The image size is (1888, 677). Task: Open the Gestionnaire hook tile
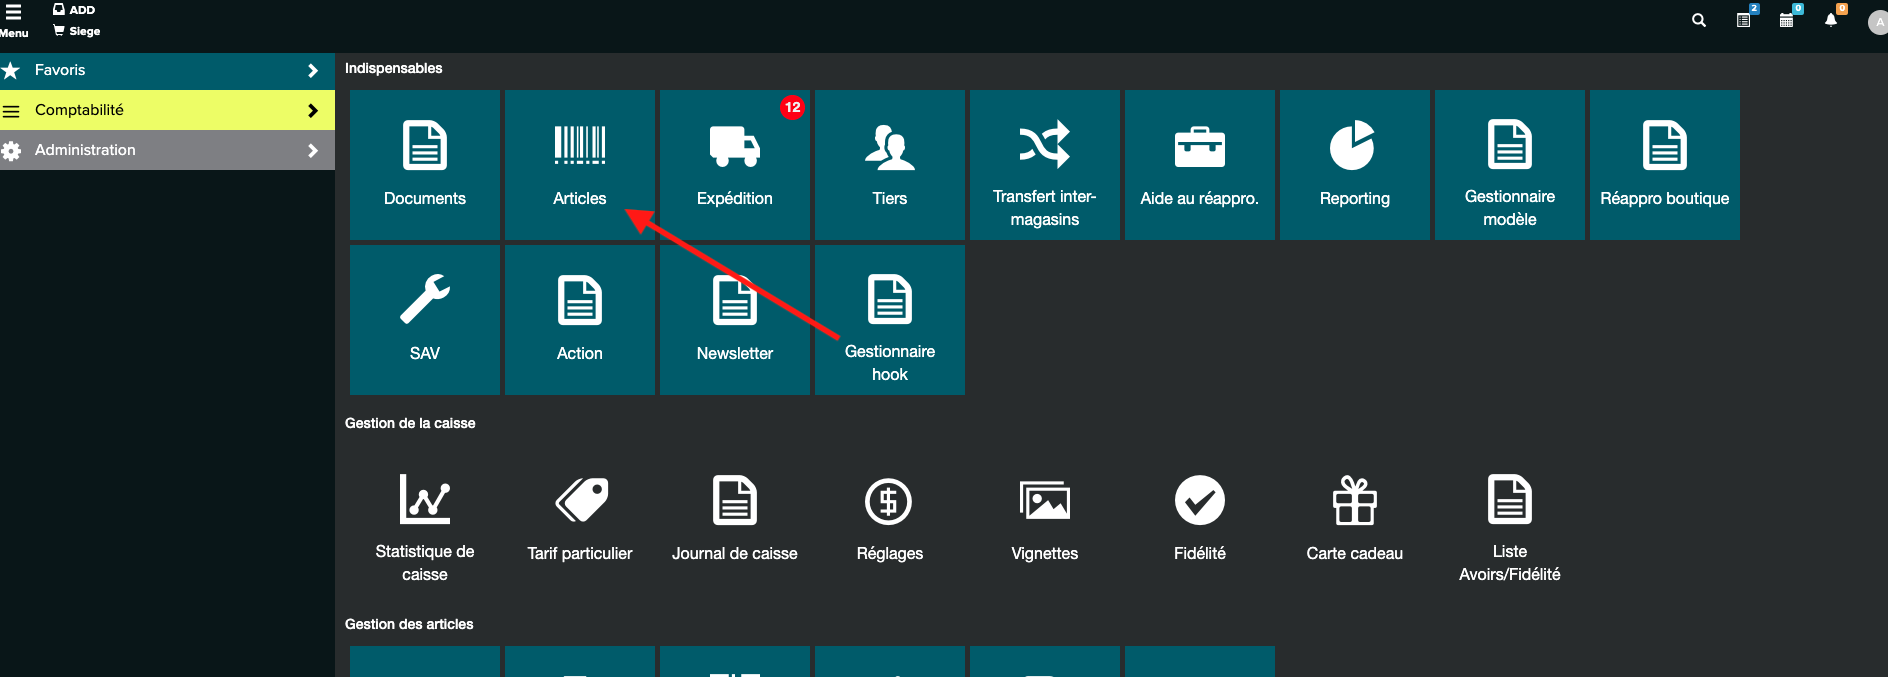point(889,319)
